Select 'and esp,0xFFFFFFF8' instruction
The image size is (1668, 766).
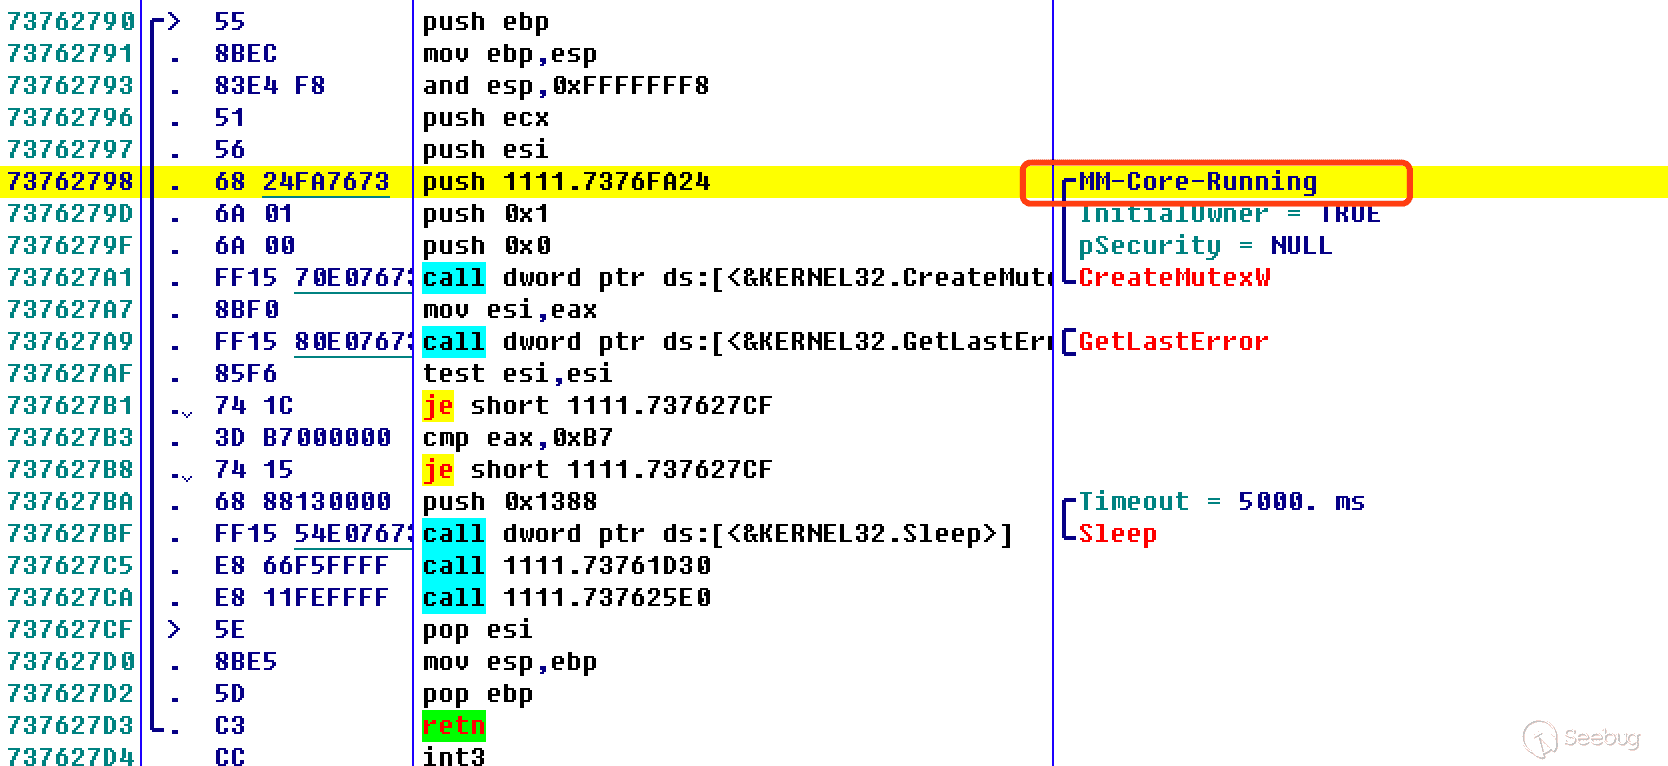pyautogui.click(x=566, y=85)
